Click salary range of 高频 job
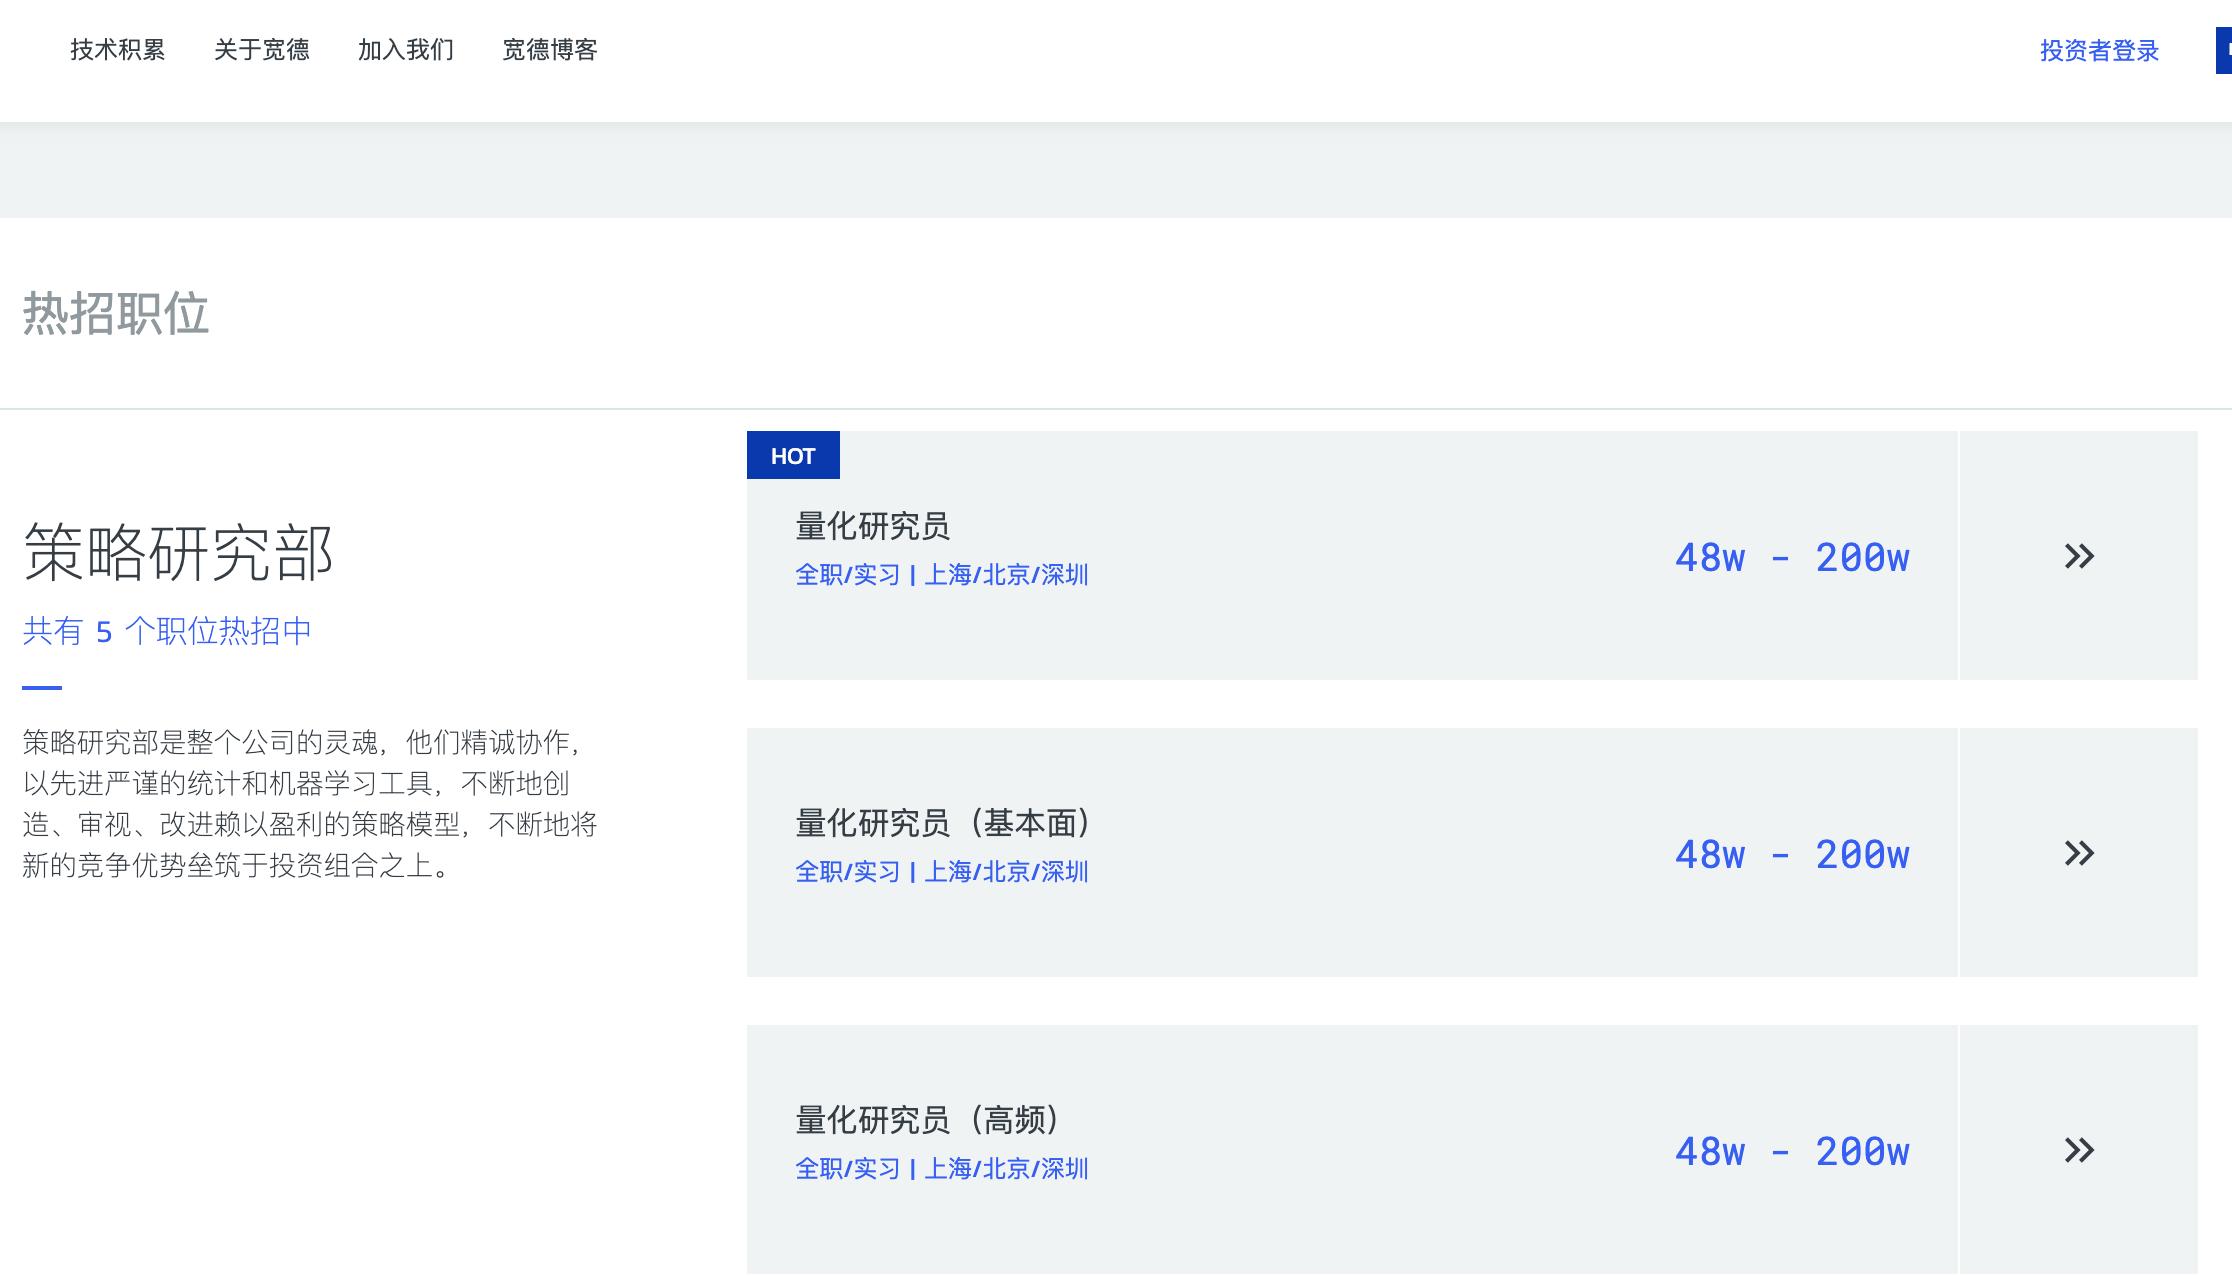The width and height of the screenshot is (2232, 1276). point(1792,1152)
